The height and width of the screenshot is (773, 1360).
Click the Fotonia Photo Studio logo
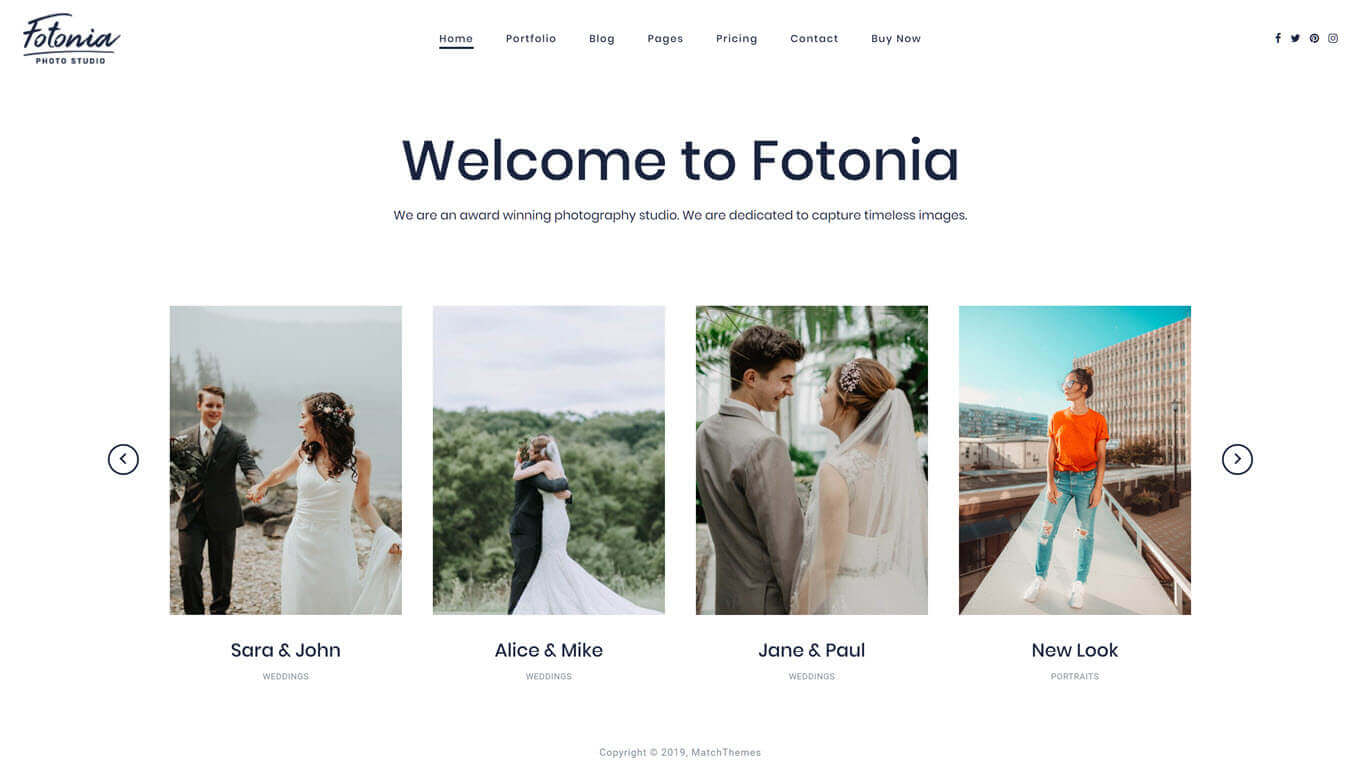[x=71, y=39]
